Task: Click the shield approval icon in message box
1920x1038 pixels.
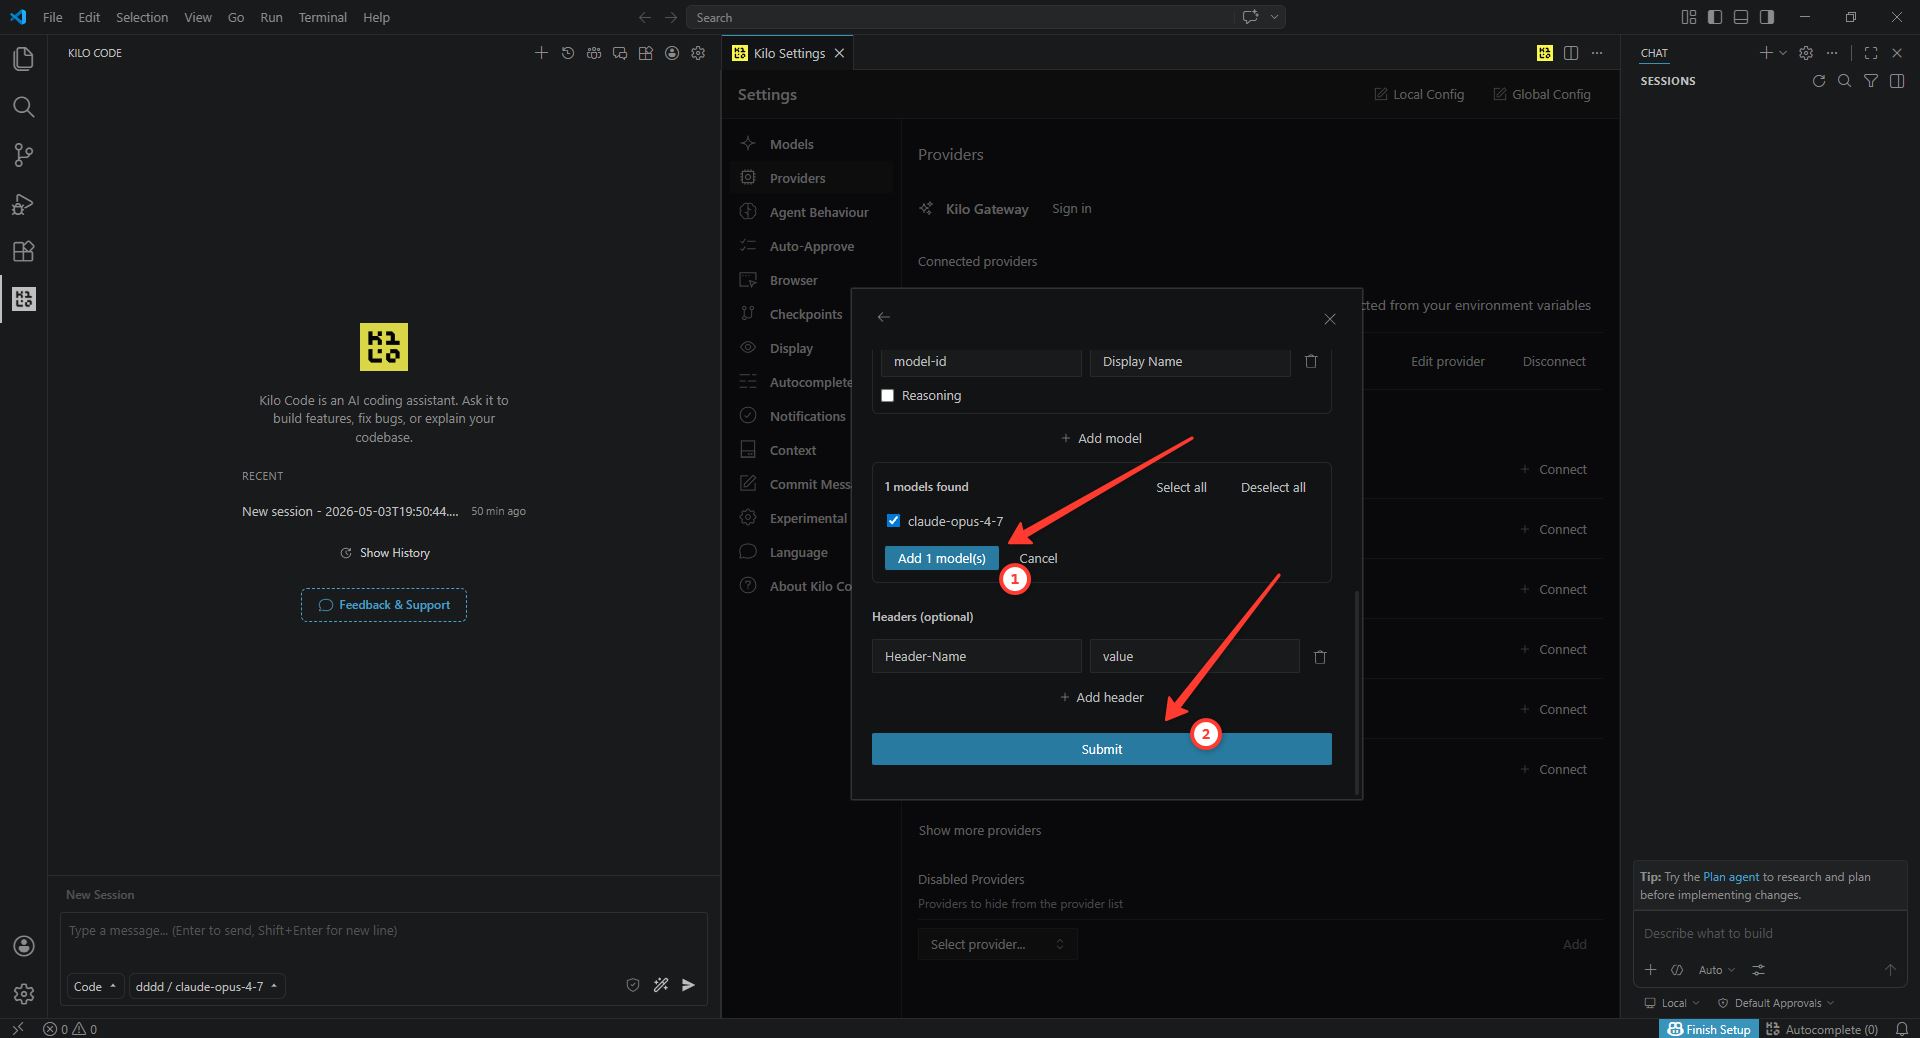Action: (633, 985)
